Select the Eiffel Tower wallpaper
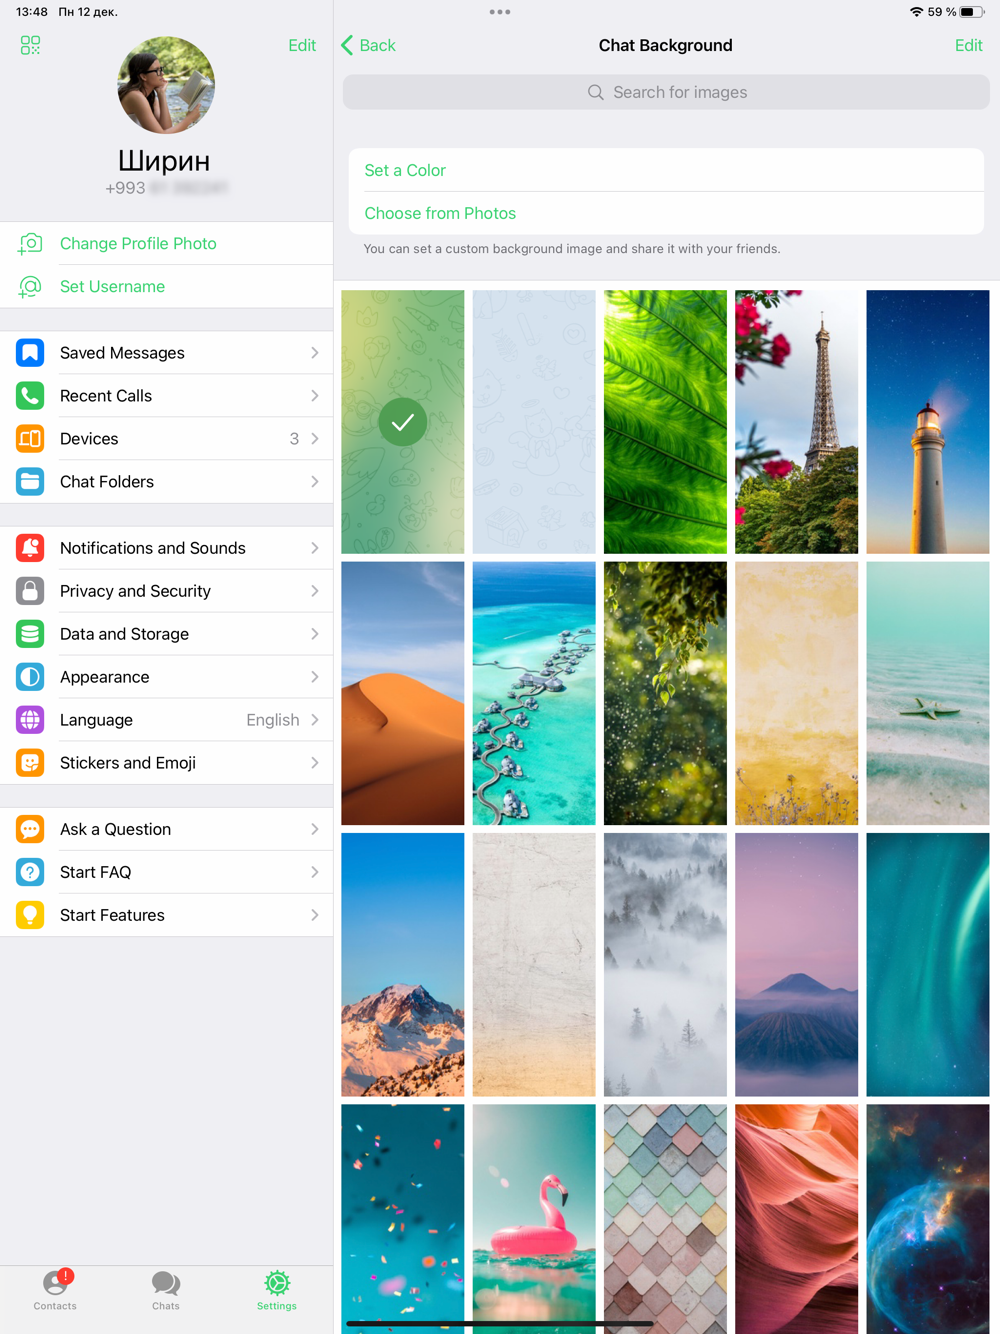 point(796,422)
